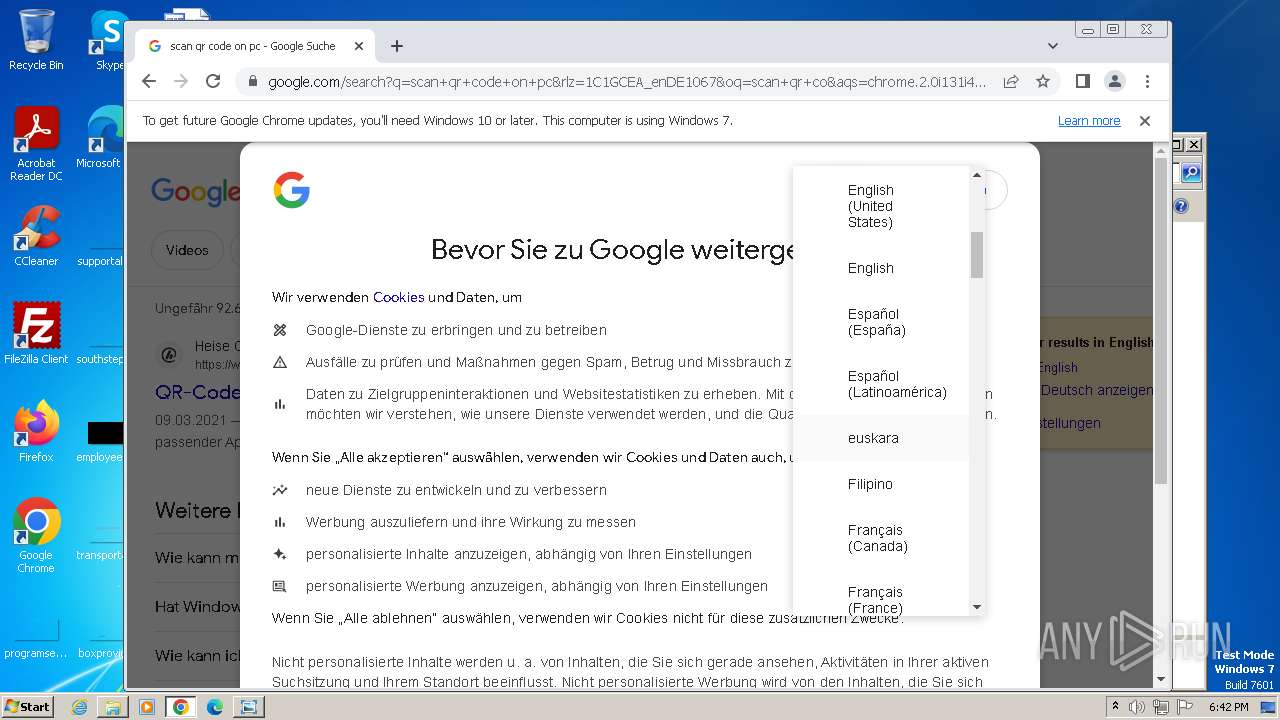Open File Explorer from taskbar
This screenshot has width=1280, height=720.
(113, 706)
